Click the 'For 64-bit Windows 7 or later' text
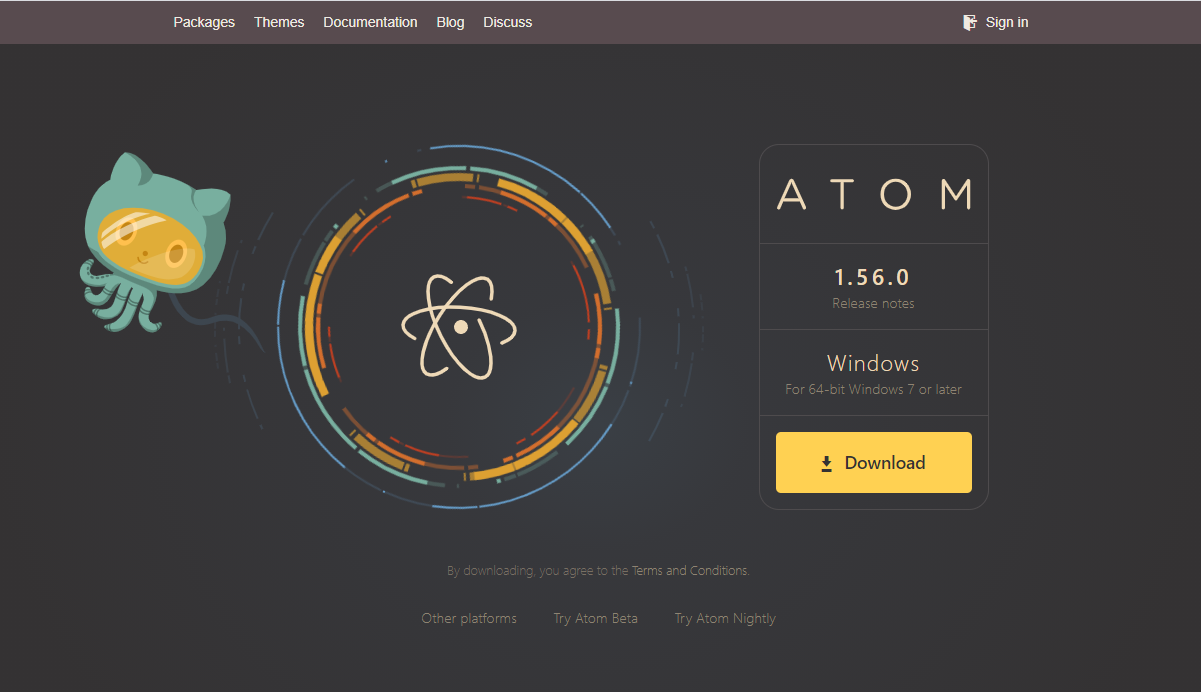 (x=873, y=389)
